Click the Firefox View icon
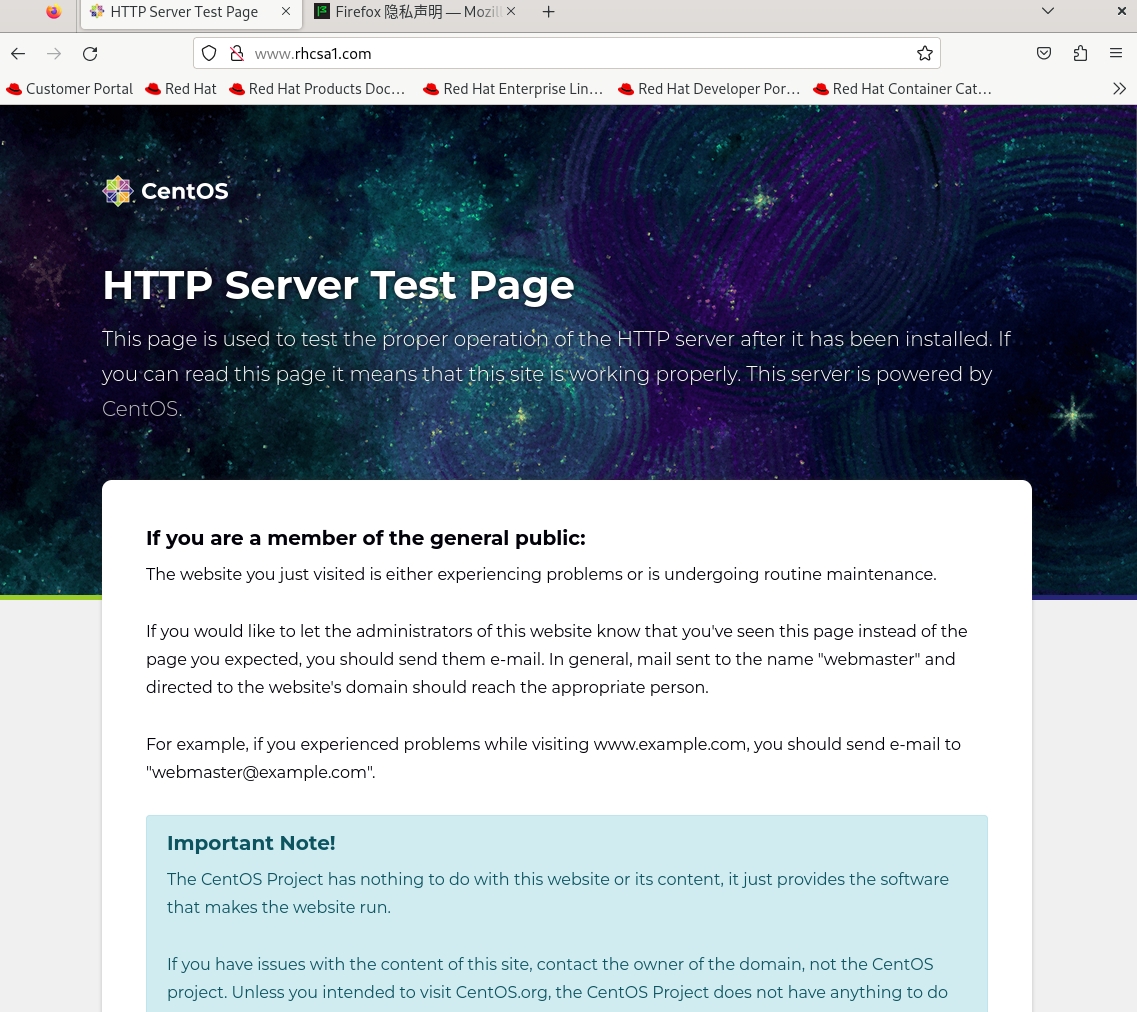 pos(54,12)
